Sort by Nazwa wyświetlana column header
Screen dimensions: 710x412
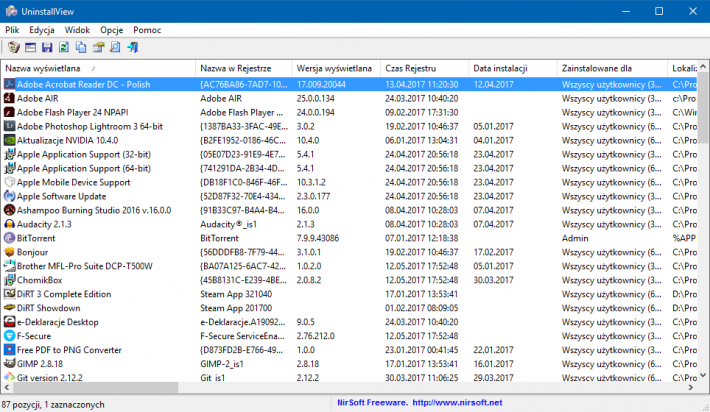(98, 68)
